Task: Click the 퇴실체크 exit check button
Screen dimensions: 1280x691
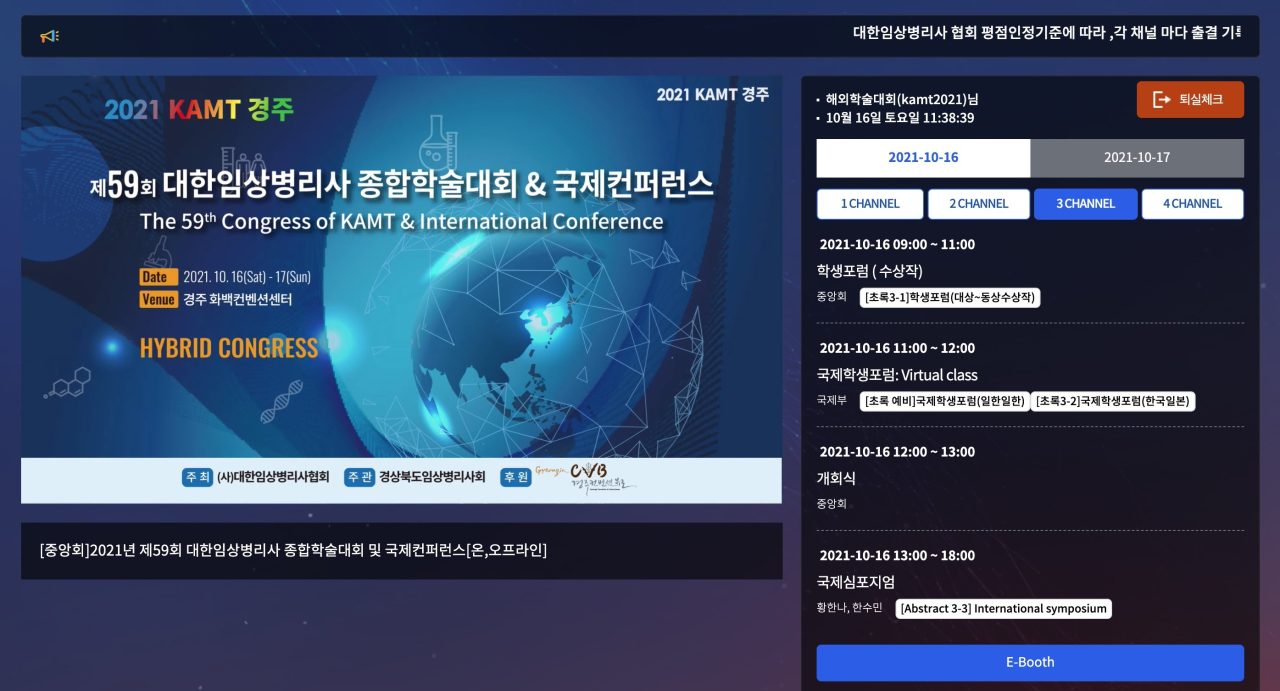Action: coord(1189,100)
